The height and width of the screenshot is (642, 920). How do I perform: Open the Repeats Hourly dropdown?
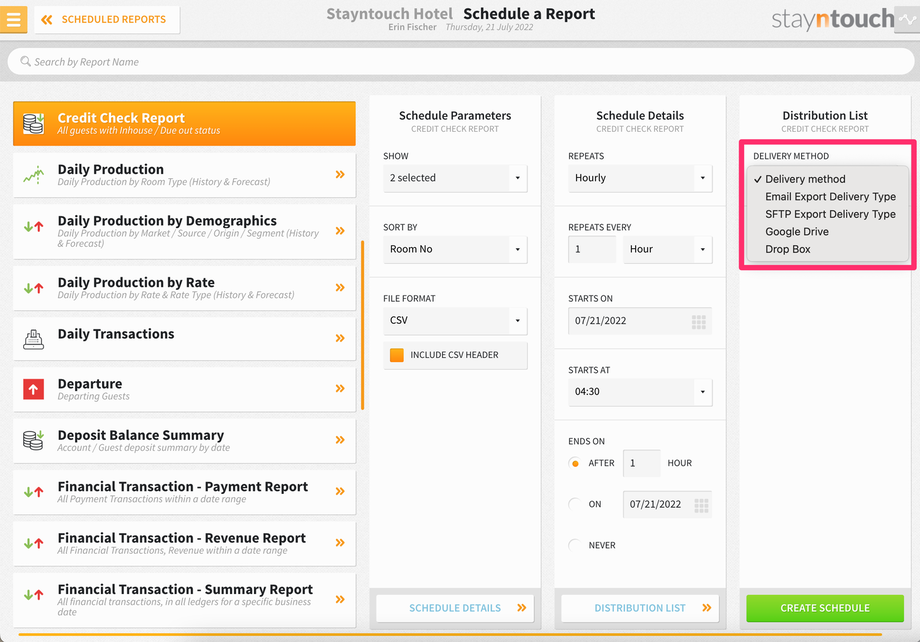tap(640, 178)
